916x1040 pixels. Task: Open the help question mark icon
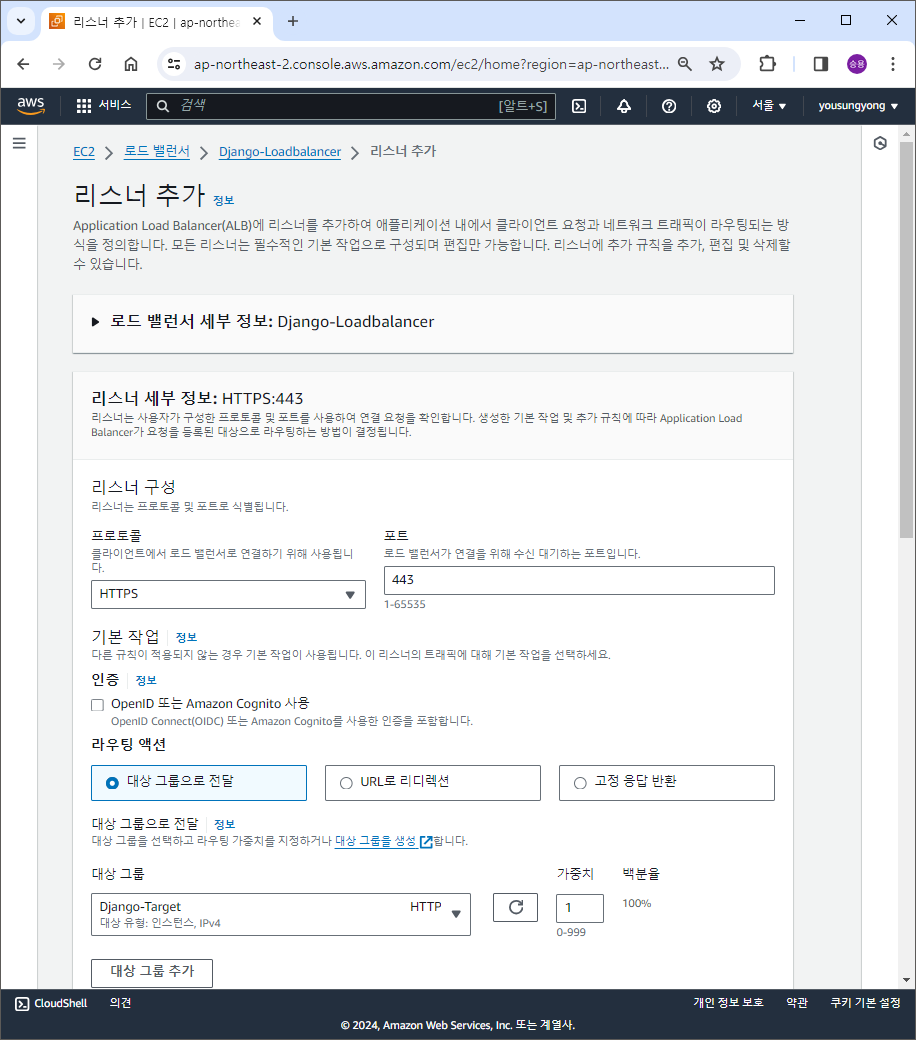click(669, 106)
